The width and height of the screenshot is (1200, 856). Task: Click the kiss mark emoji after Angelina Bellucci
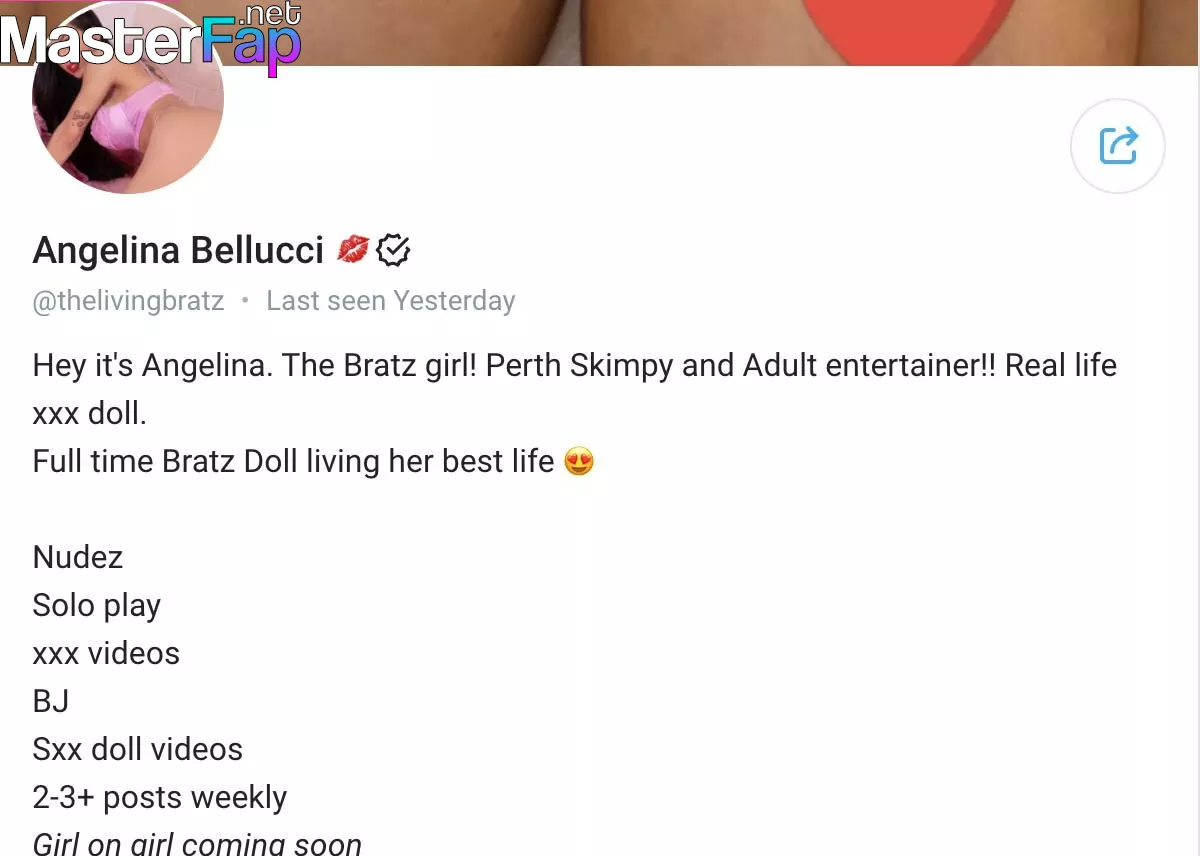[353, 250]
